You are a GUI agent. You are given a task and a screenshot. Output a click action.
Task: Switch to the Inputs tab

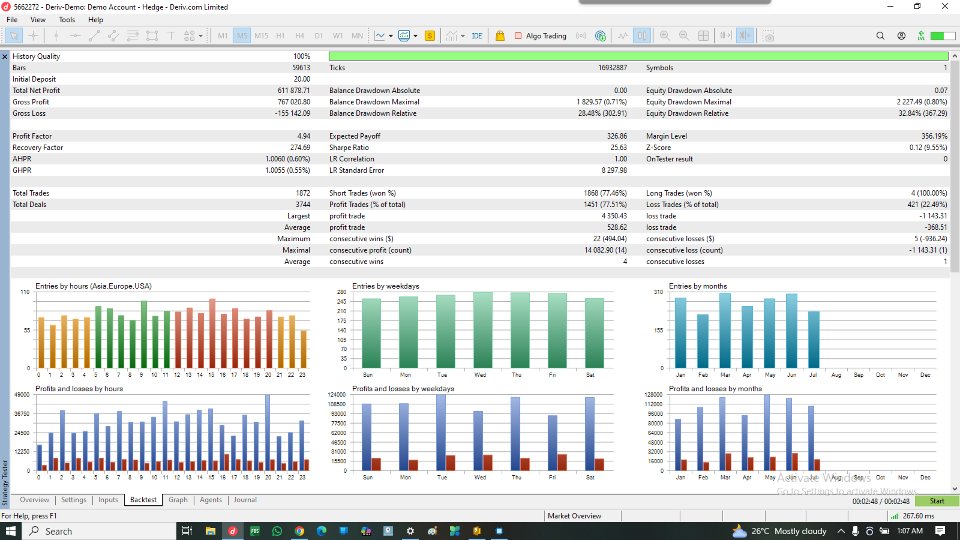(108, 500)
